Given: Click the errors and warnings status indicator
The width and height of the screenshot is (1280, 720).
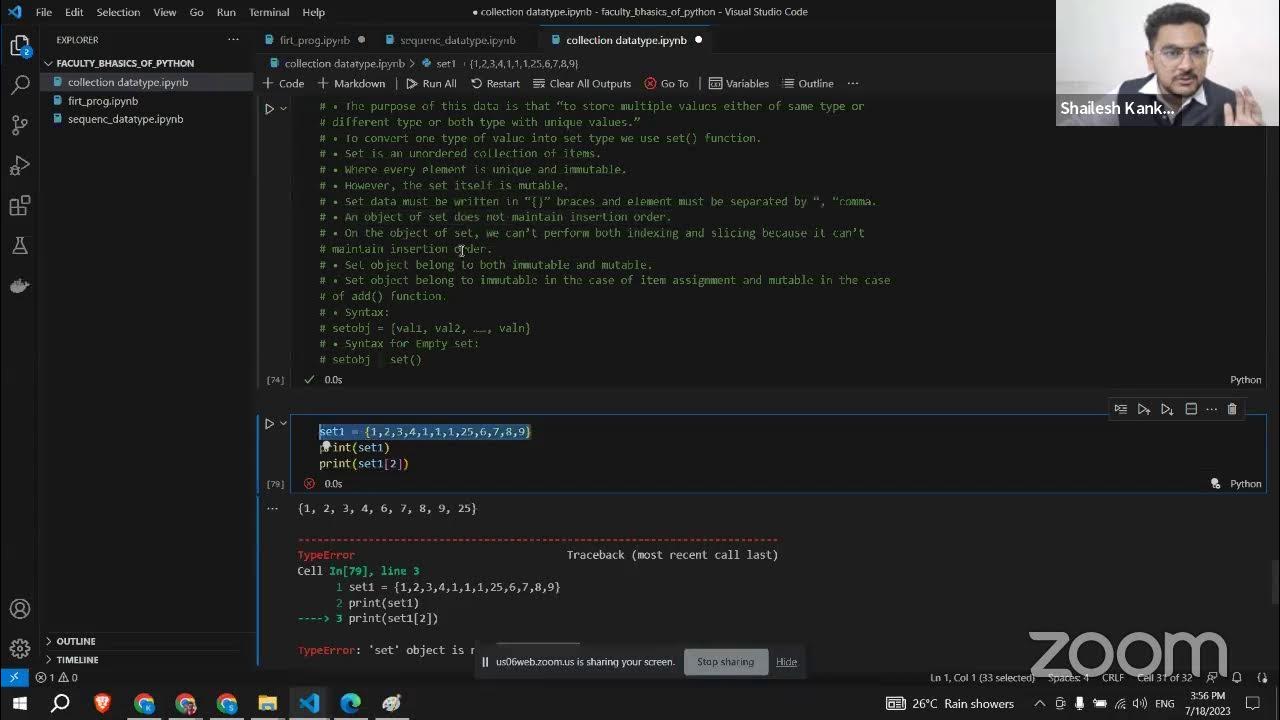Looking at the screenshot, I should point(57,678).
